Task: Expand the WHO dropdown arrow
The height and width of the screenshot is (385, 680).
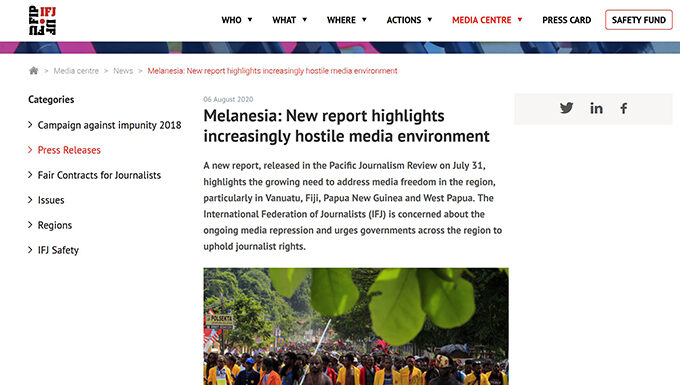Action: 250,20
